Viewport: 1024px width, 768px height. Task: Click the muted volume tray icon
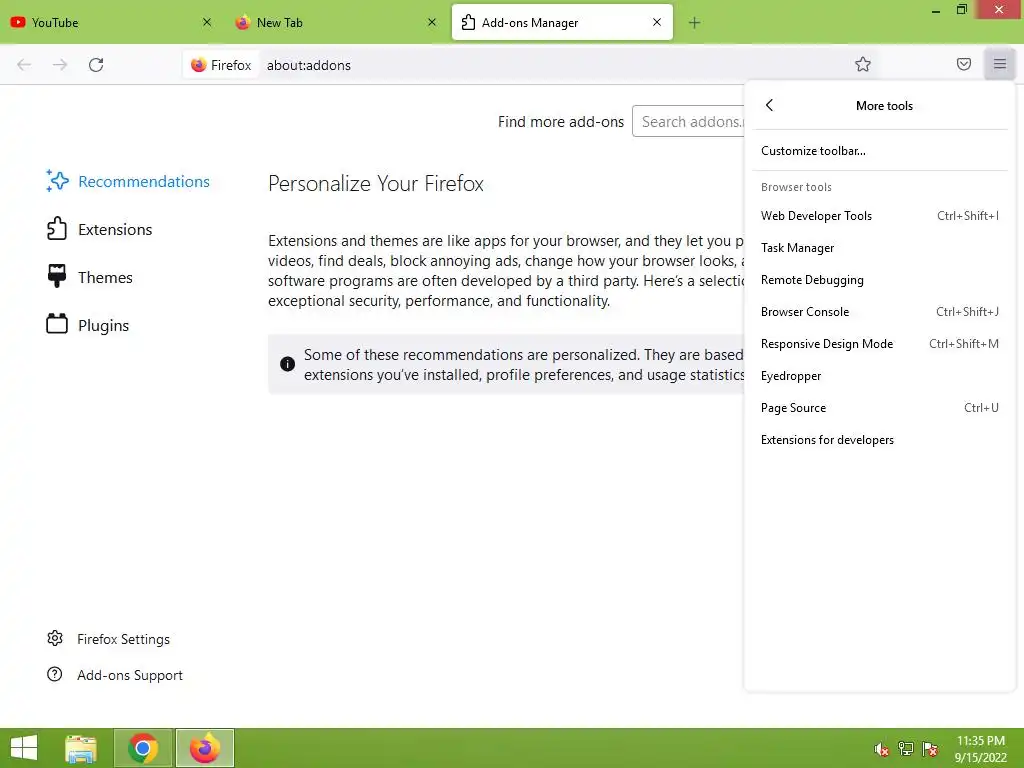pyautogui.click(x=881, y=749)
